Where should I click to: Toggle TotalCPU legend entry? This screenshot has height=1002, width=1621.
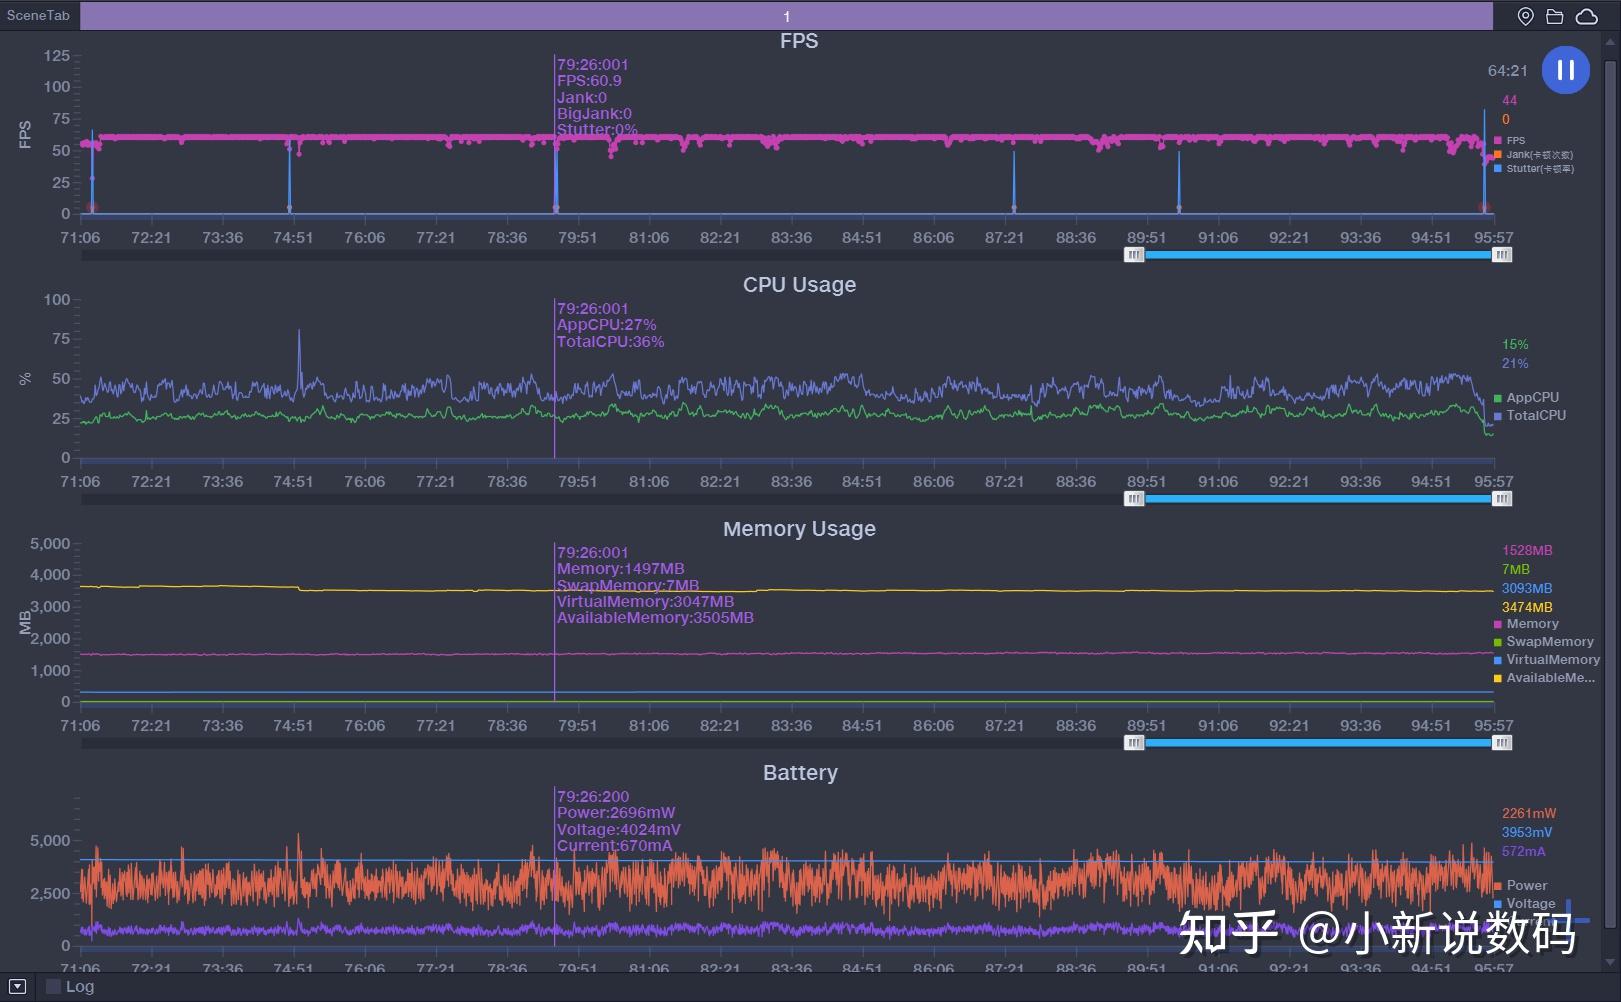pos(1530,415)
